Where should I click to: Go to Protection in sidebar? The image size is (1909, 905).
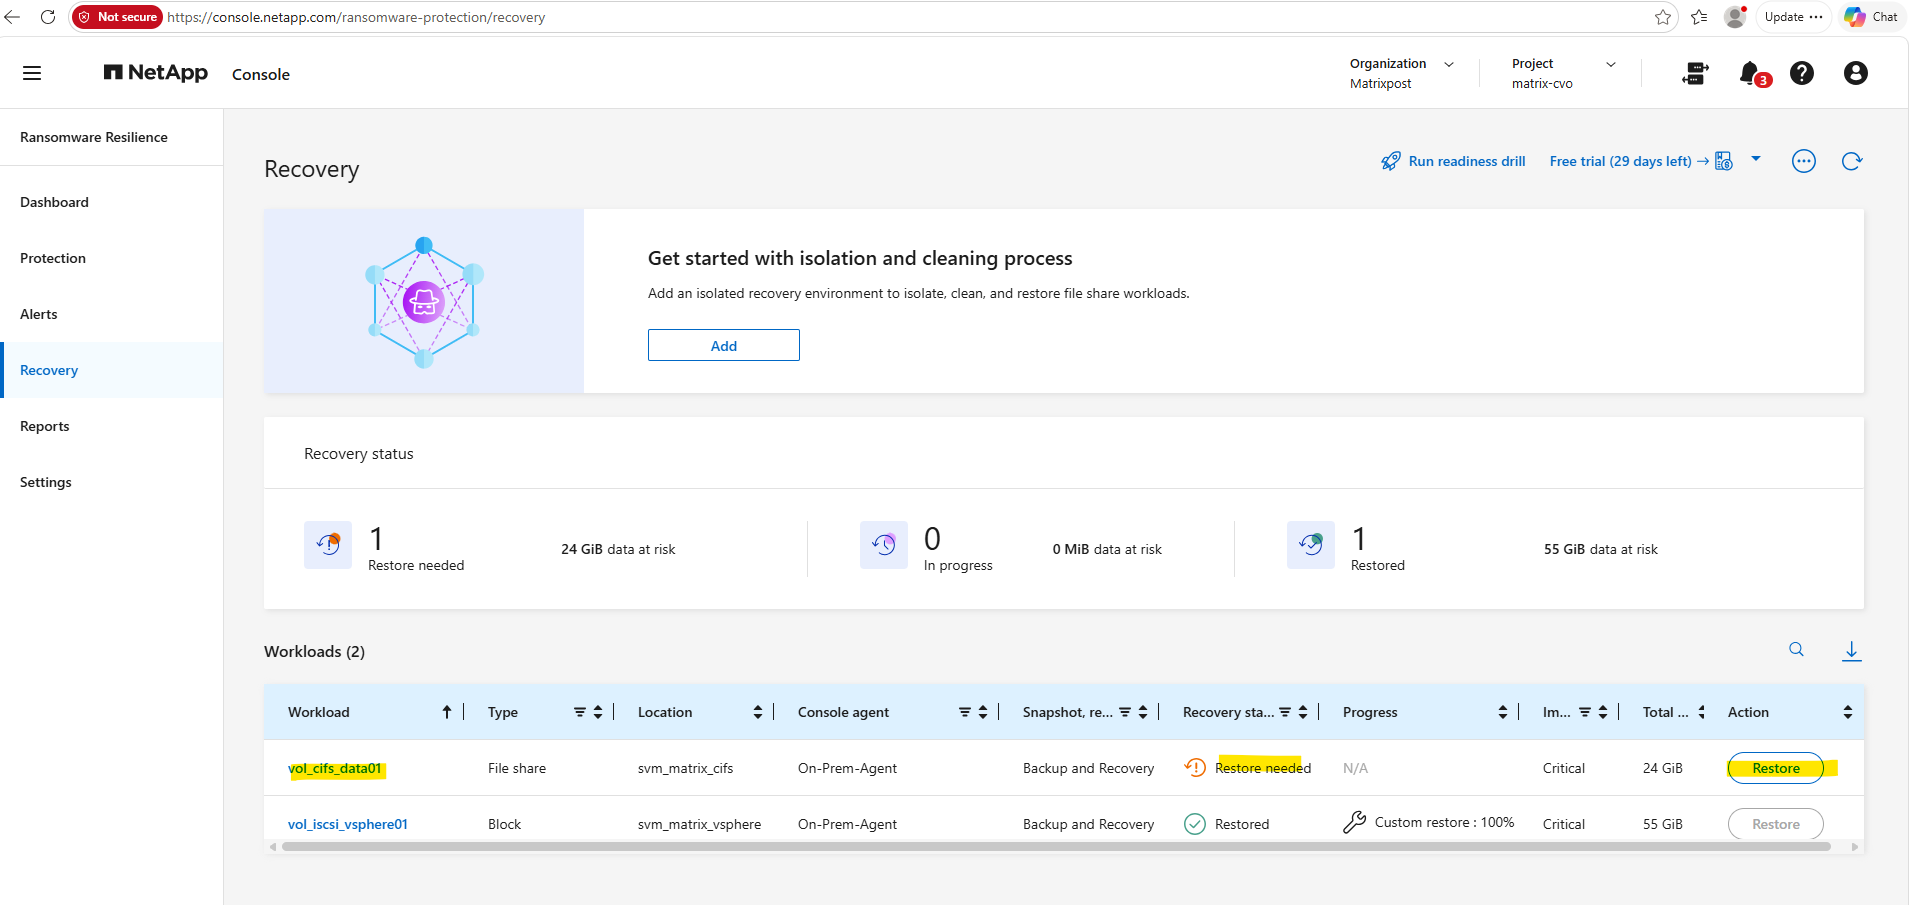(53, 258)
